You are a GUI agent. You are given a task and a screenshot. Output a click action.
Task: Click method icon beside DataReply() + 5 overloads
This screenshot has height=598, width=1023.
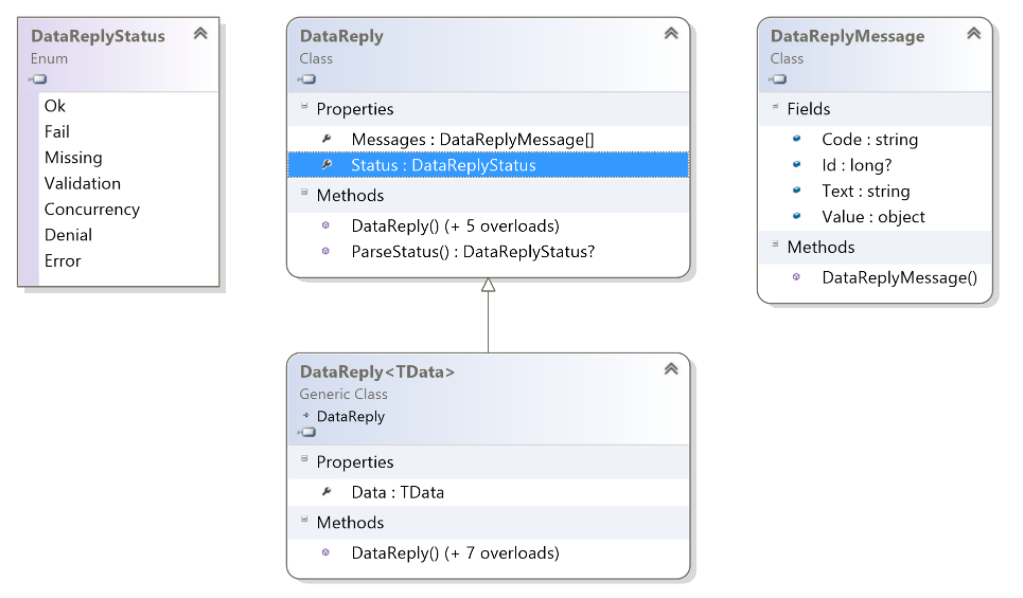tap(326, 226)
